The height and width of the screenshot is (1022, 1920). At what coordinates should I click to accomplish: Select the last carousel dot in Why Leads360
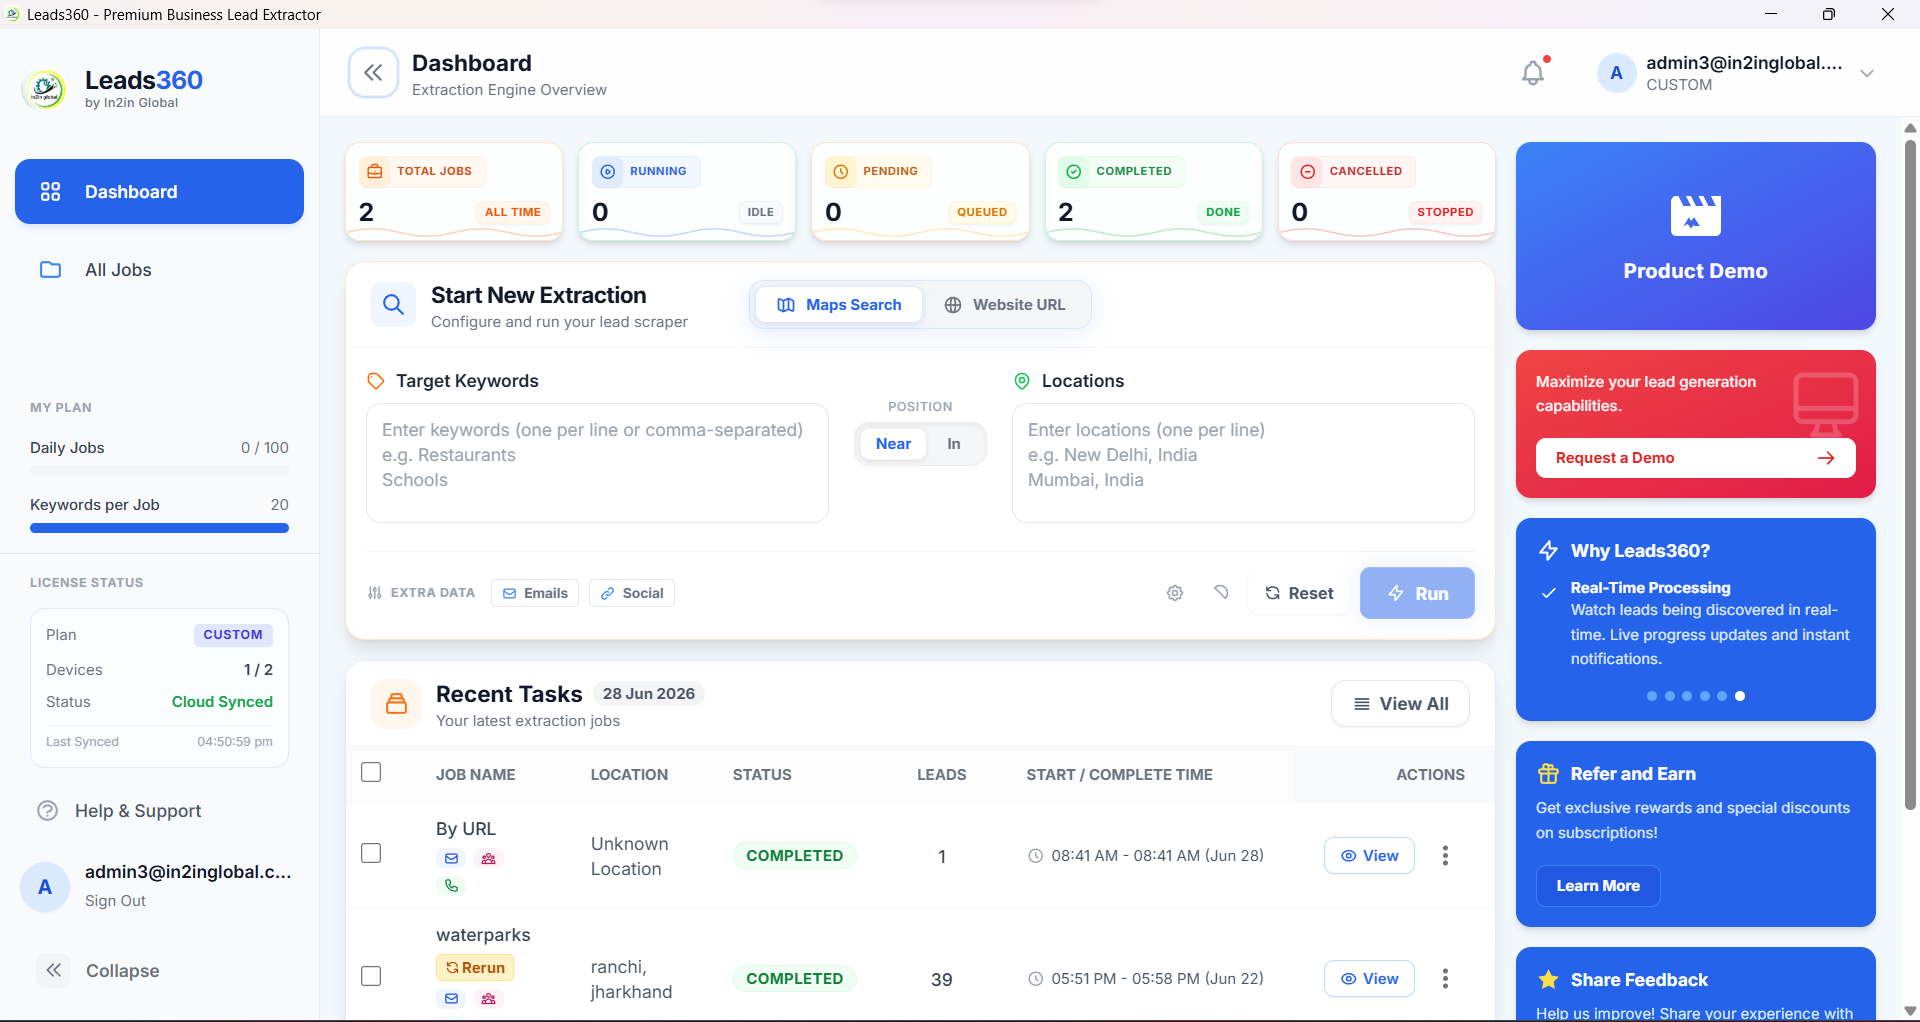tap(1740, 696)
